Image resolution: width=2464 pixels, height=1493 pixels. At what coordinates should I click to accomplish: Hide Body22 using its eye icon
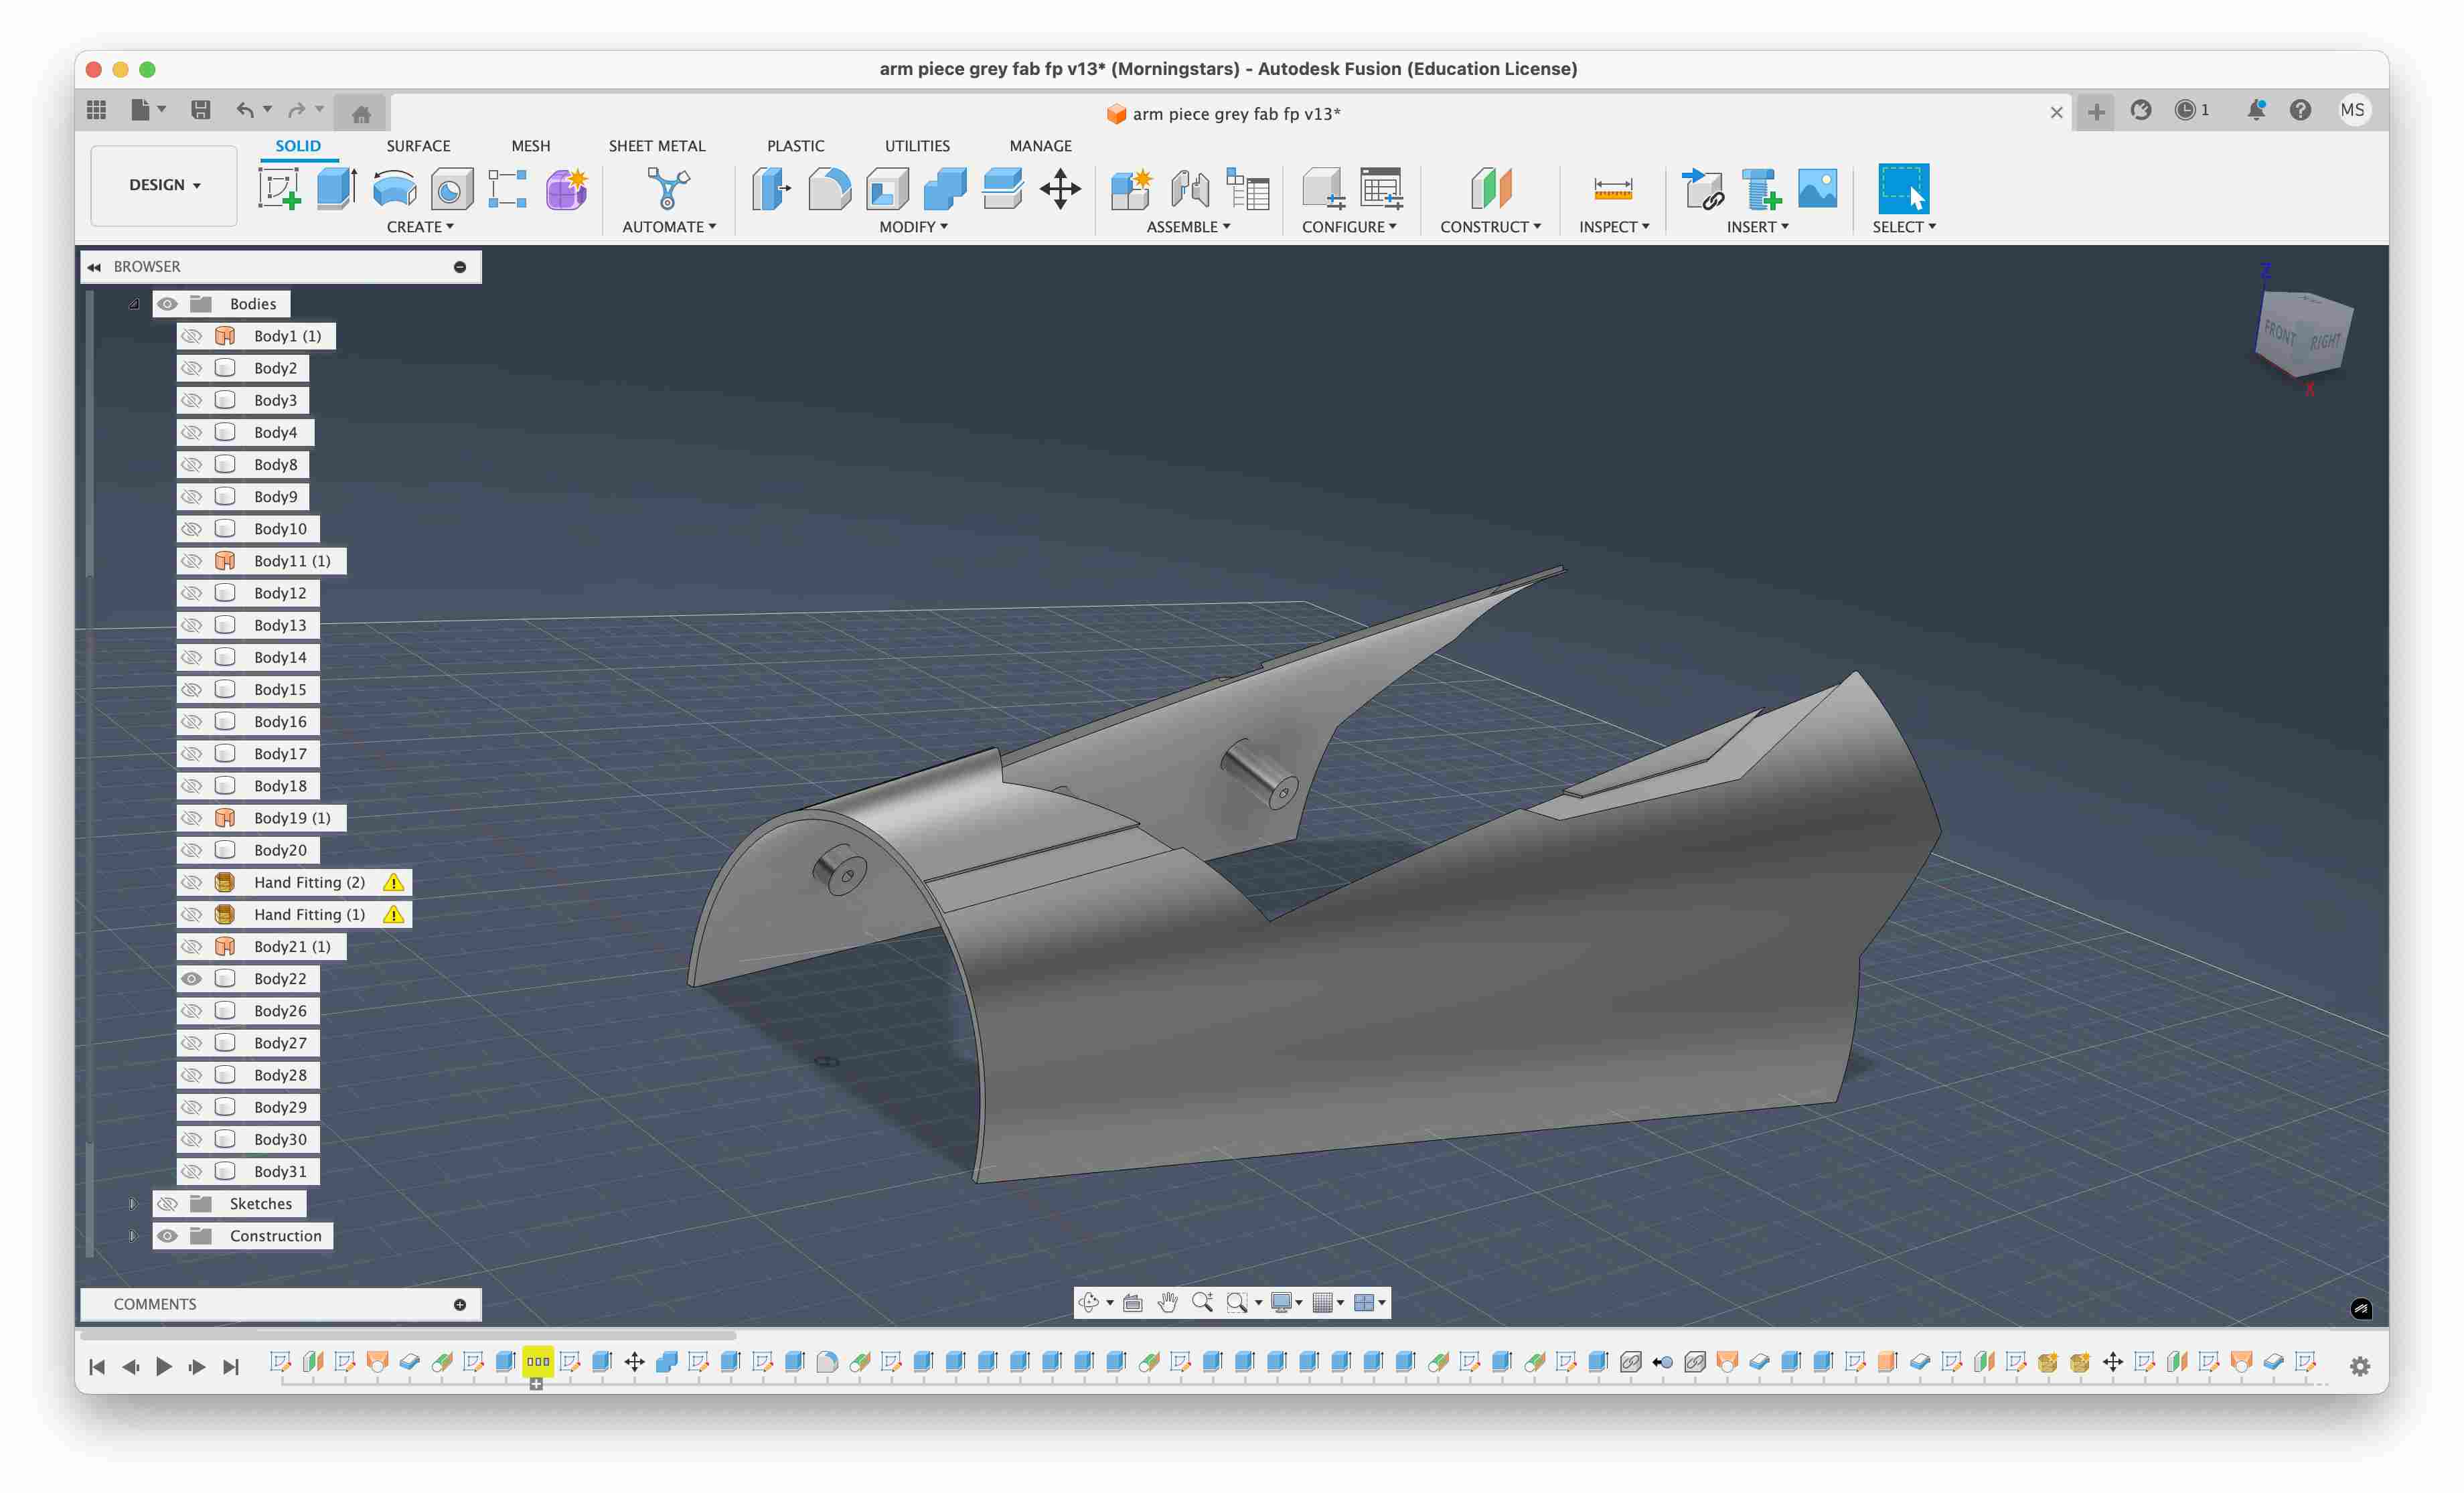[x=191, y=978]
